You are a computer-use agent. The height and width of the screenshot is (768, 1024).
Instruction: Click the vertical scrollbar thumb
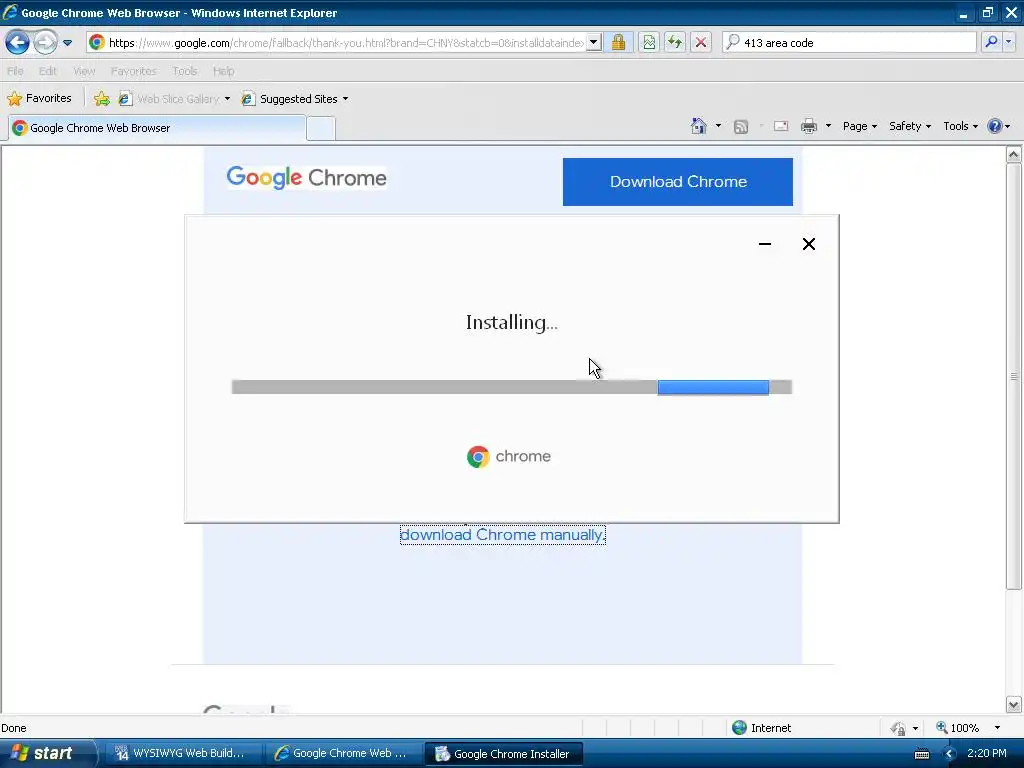(1013, 376)
